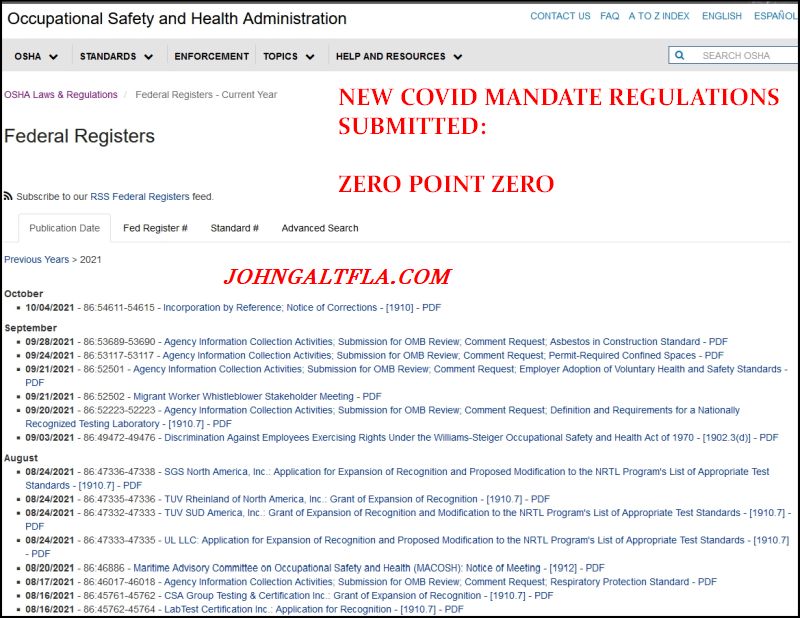Switch language to Español

pos(775,16)
